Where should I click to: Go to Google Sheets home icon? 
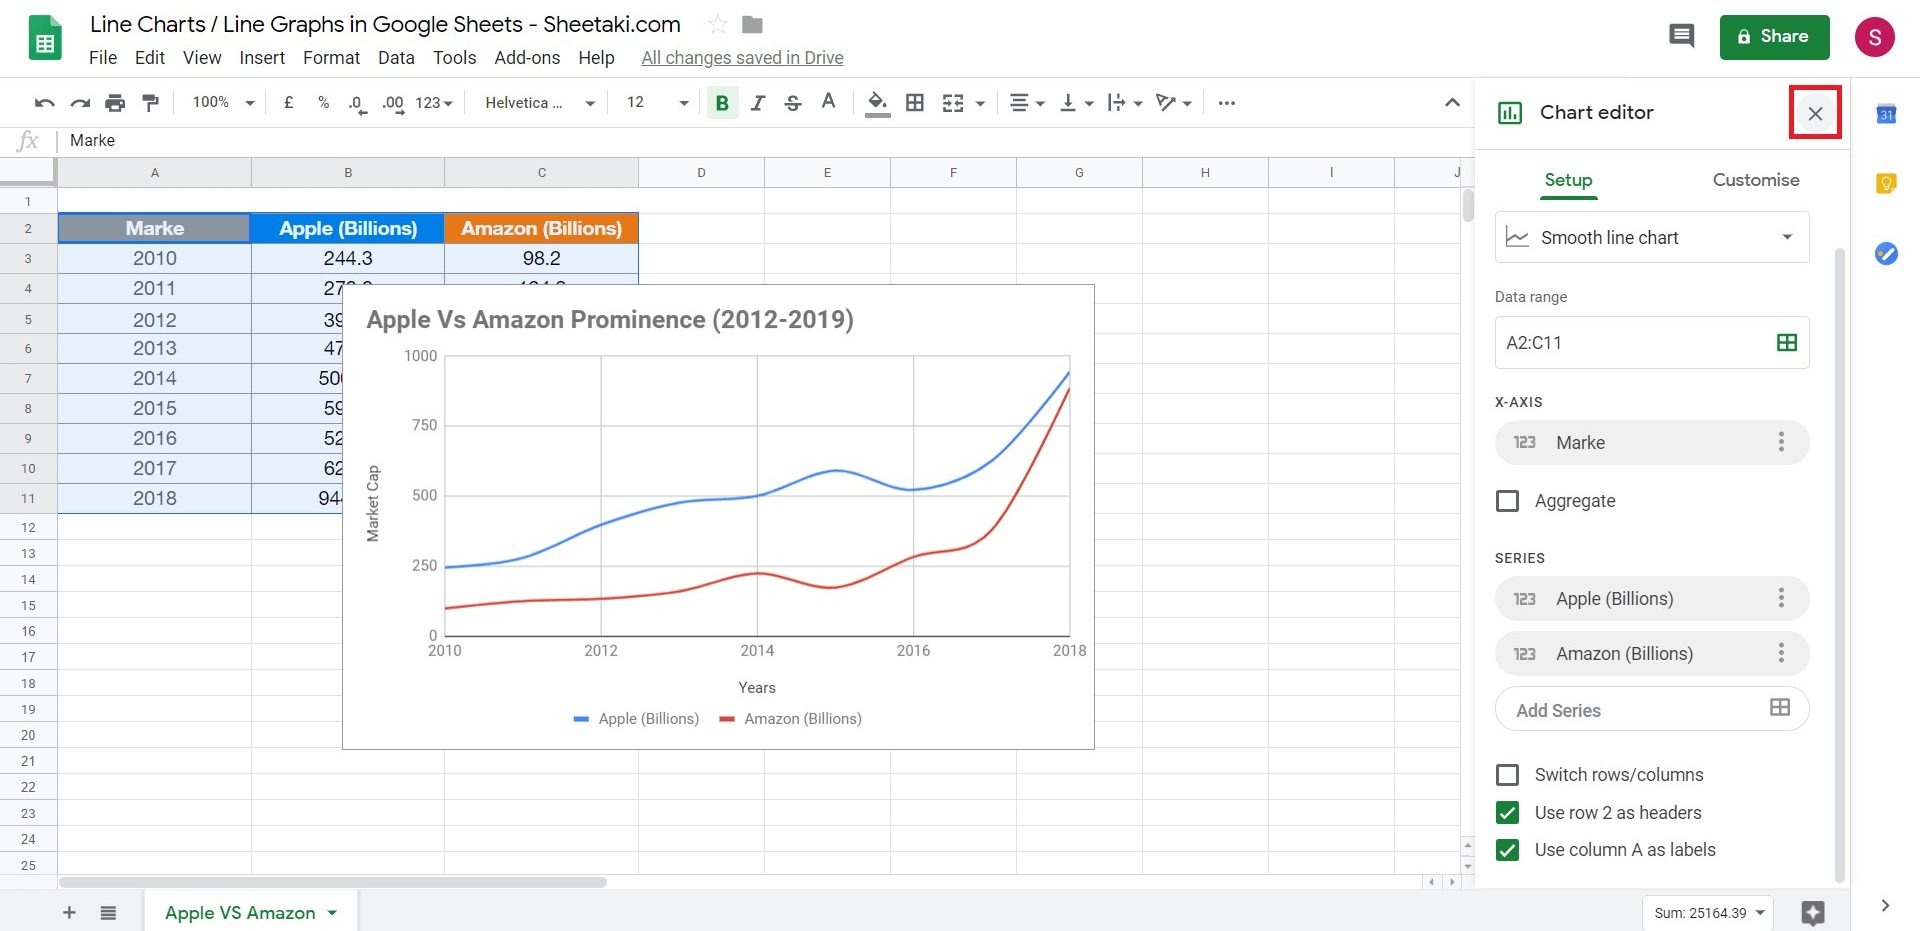coord(45,39)
